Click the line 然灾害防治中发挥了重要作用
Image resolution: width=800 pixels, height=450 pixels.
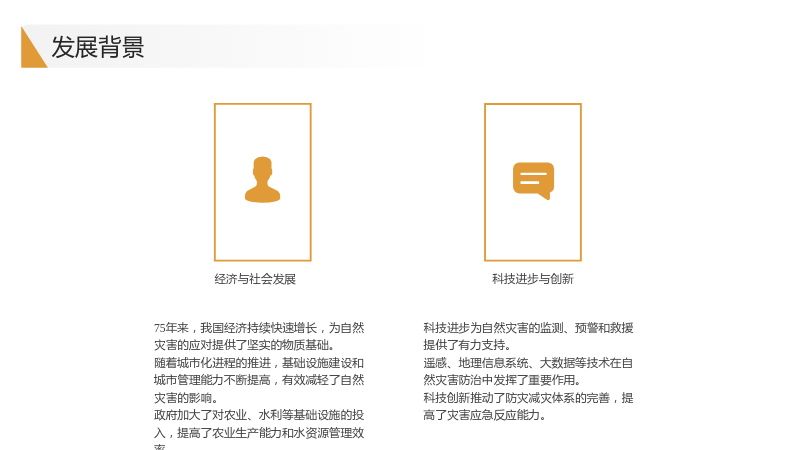pyautogui.click(x=502, y=380)
